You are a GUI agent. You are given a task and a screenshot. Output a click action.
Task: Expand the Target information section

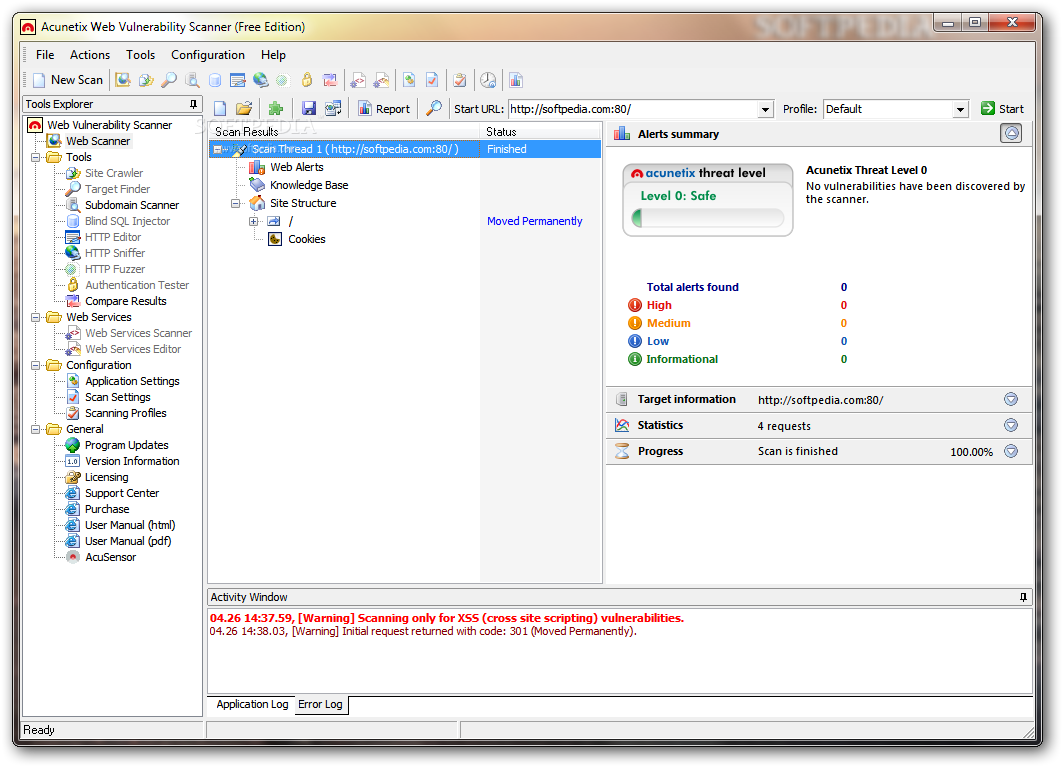pyautogui.click(x=1011, y=399)
